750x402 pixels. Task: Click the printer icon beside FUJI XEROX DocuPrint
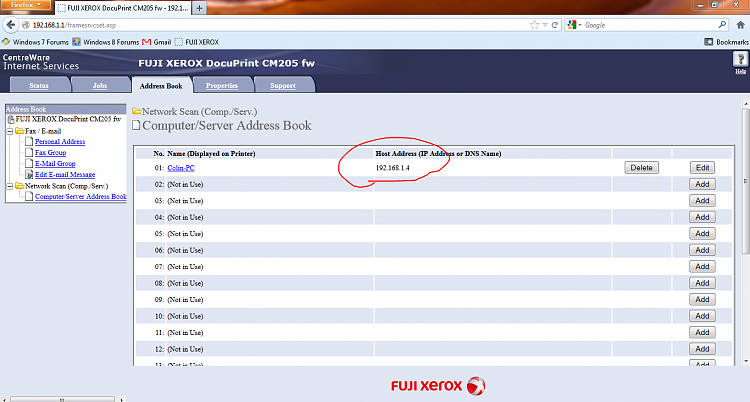point(11,119)
